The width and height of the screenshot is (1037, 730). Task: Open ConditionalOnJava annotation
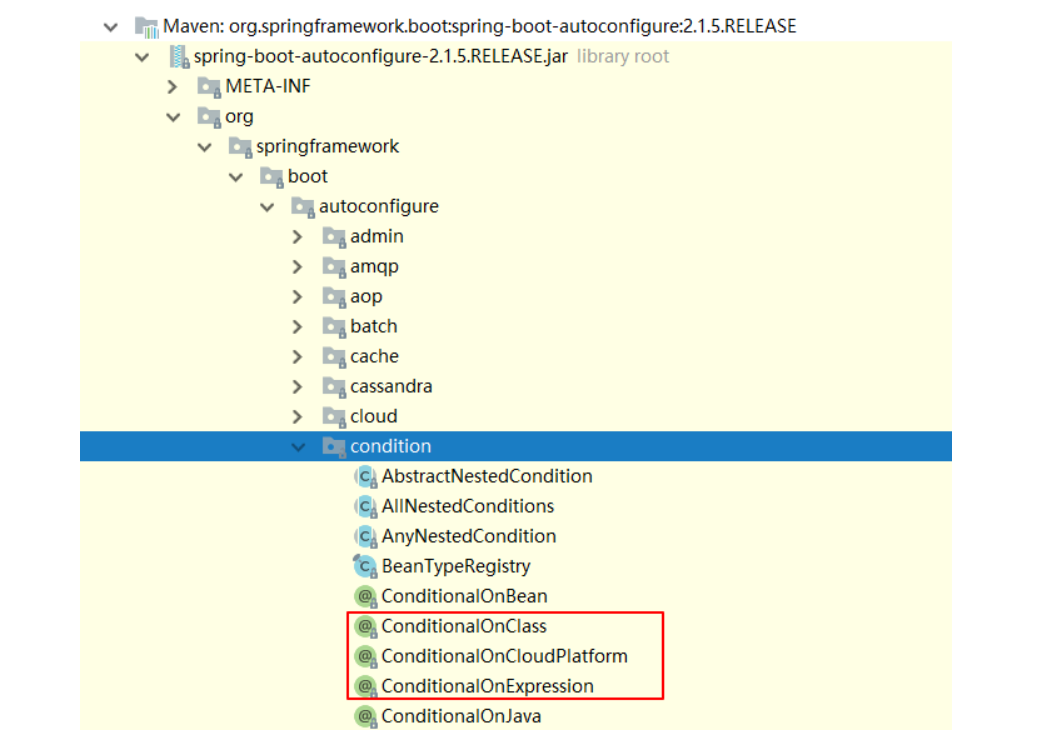pos(461,716)
